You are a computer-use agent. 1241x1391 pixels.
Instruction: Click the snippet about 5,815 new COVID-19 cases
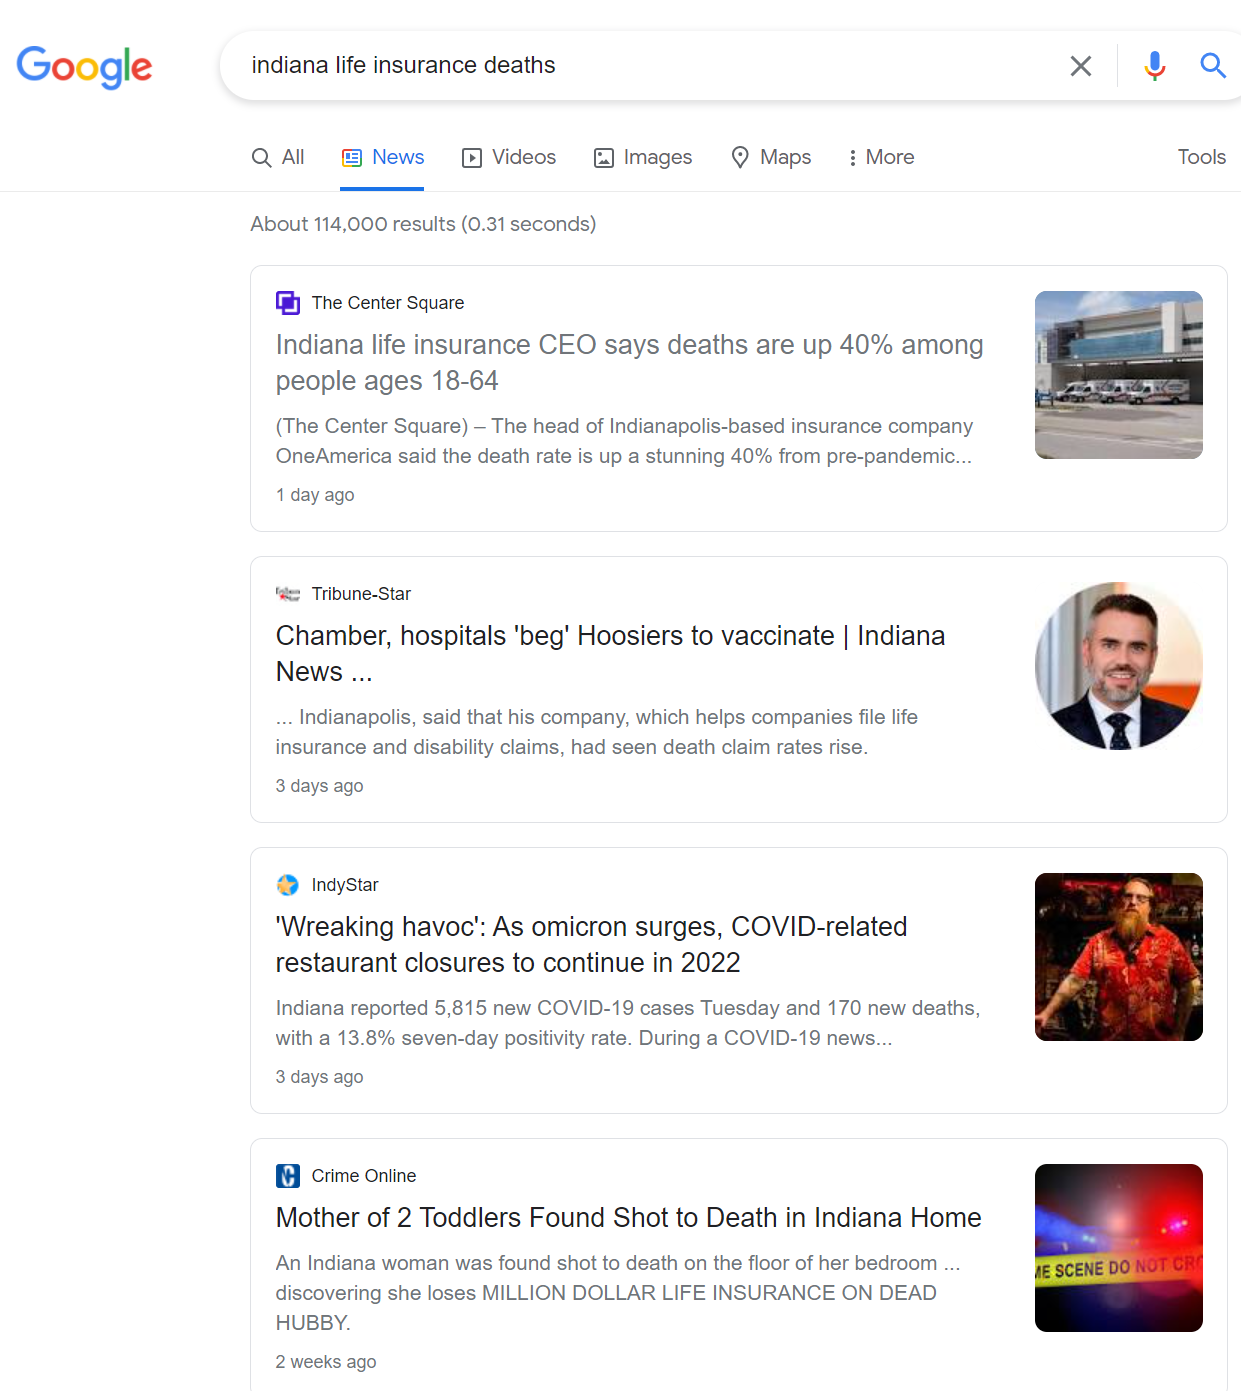(628, 1023)
